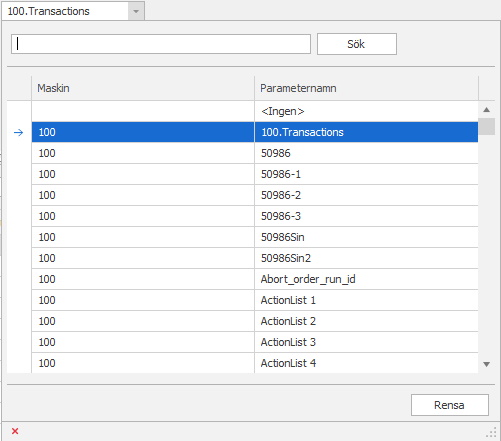Select the 50986-1 parameter row
Screen dimensions: 501x441
click(255, 174)
